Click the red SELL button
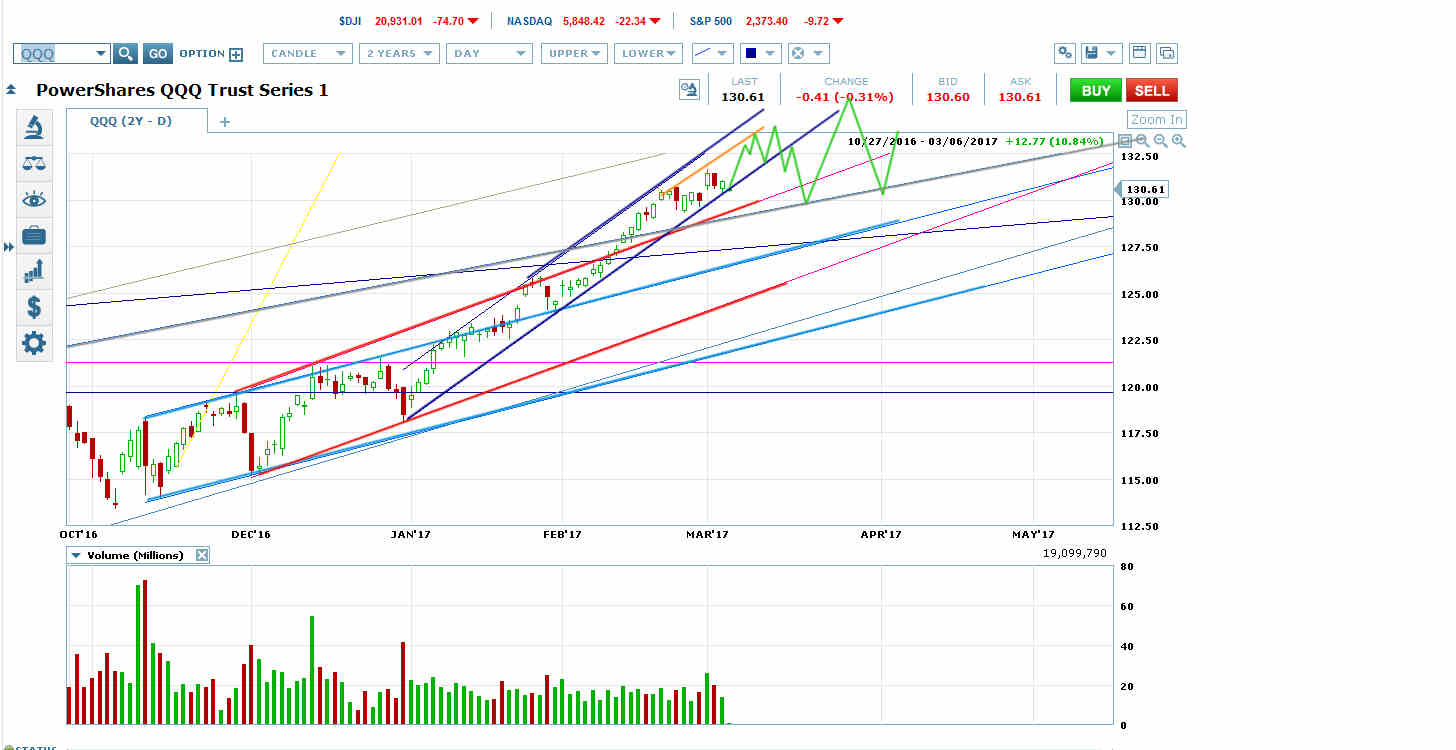Viewport: 1456px width, 750px height. click(1151, 90)
